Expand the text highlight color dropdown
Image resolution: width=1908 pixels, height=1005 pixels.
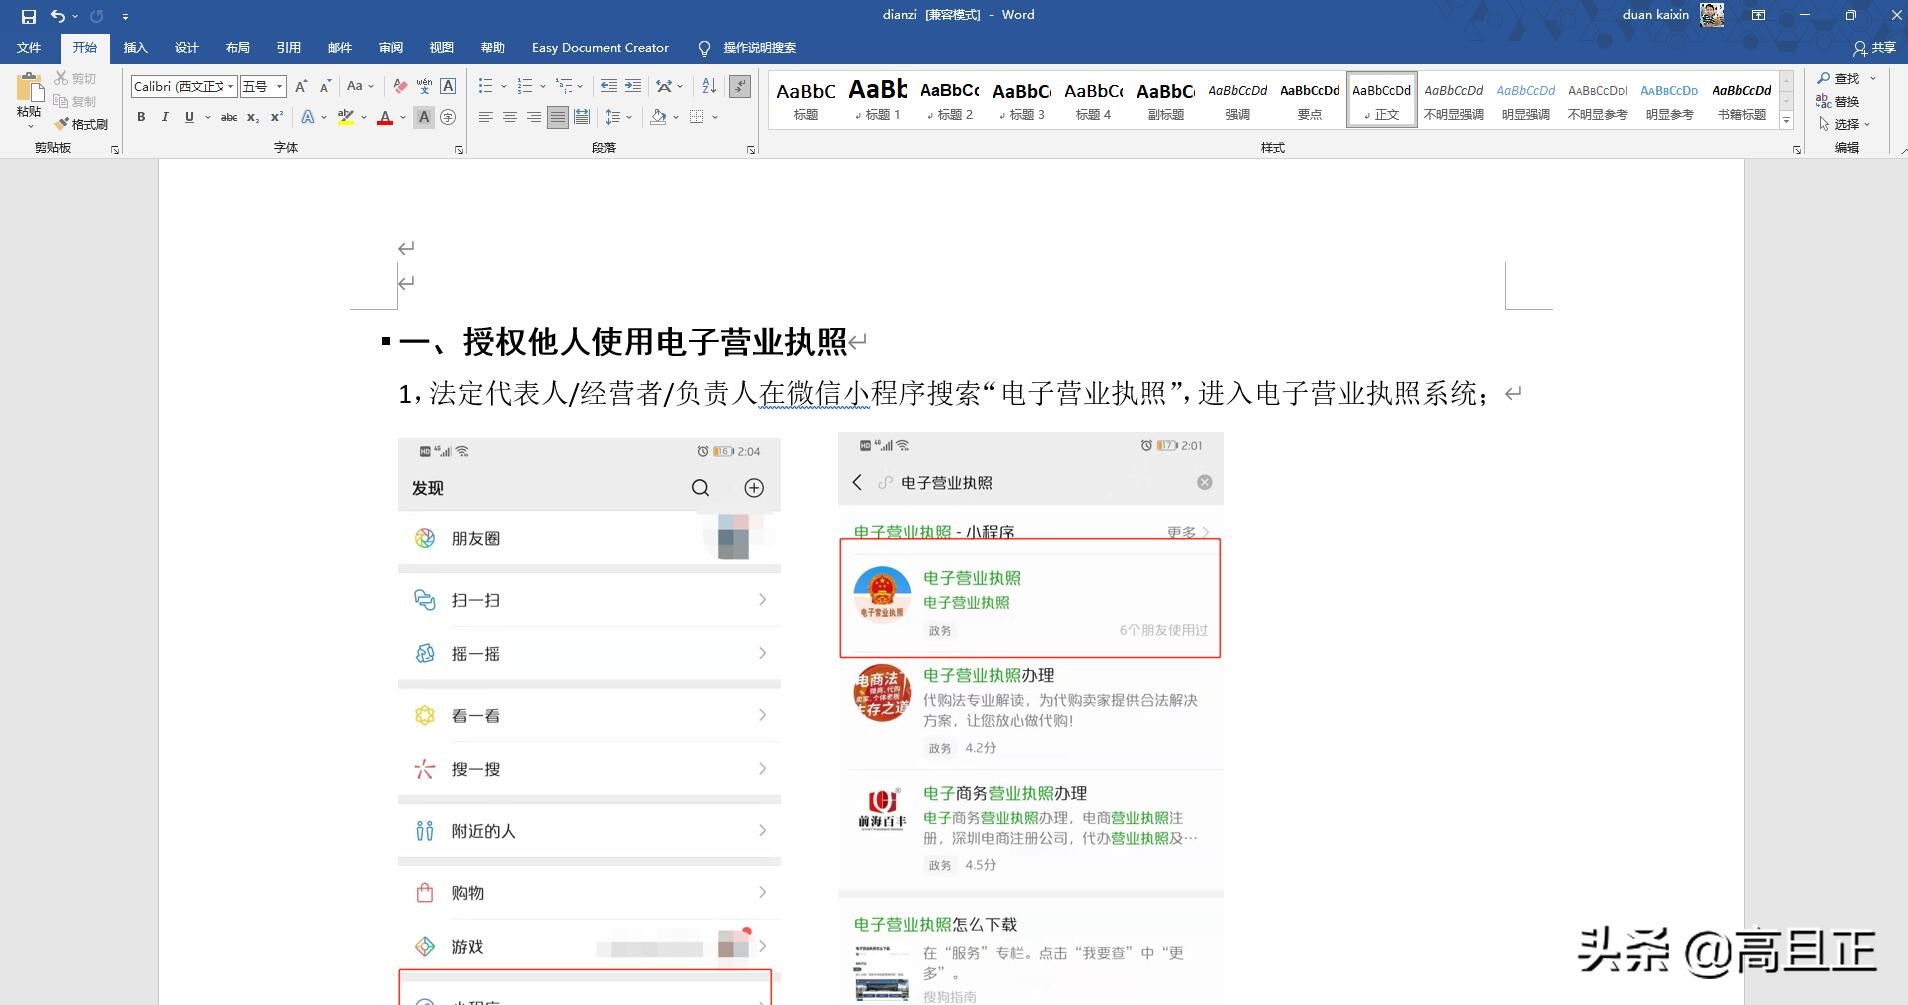point(362,118)
